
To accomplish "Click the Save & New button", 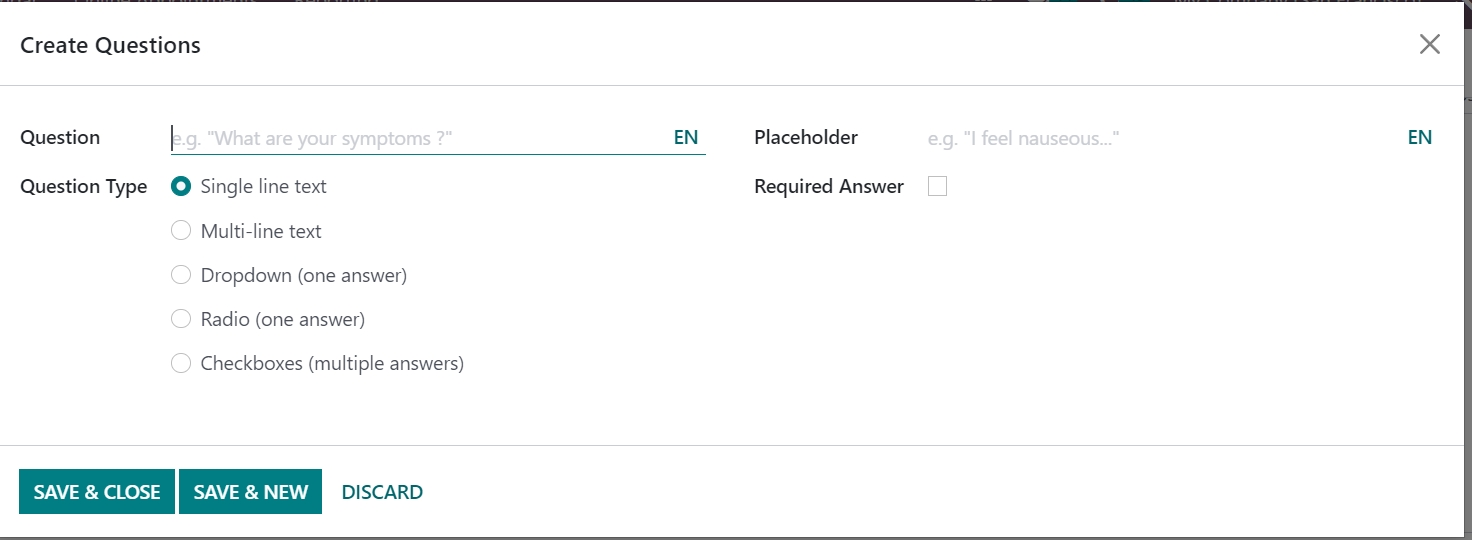I will (250, 492).
